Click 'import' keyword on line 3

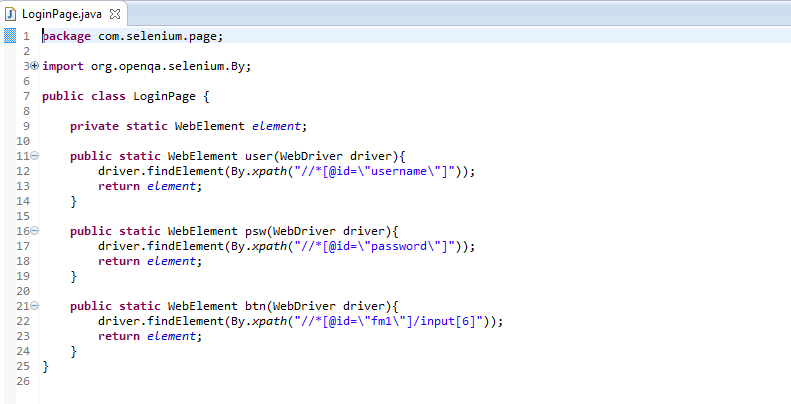[63, 67]
